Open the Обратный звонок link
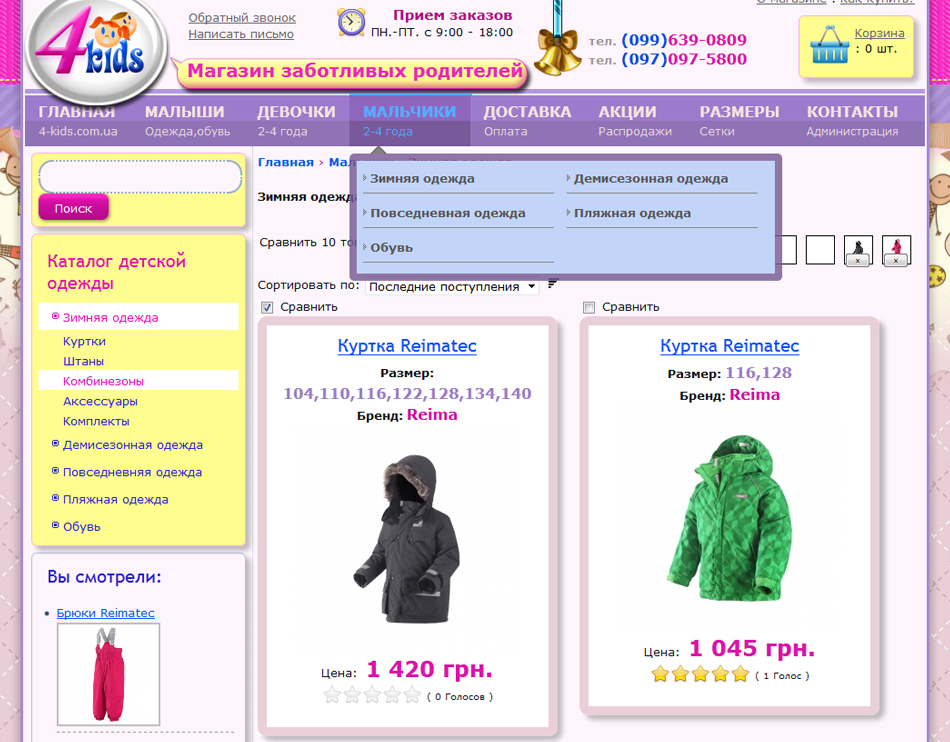Viewport: 950px width, 742px height. pyautogui.click(x=242, y=18)
